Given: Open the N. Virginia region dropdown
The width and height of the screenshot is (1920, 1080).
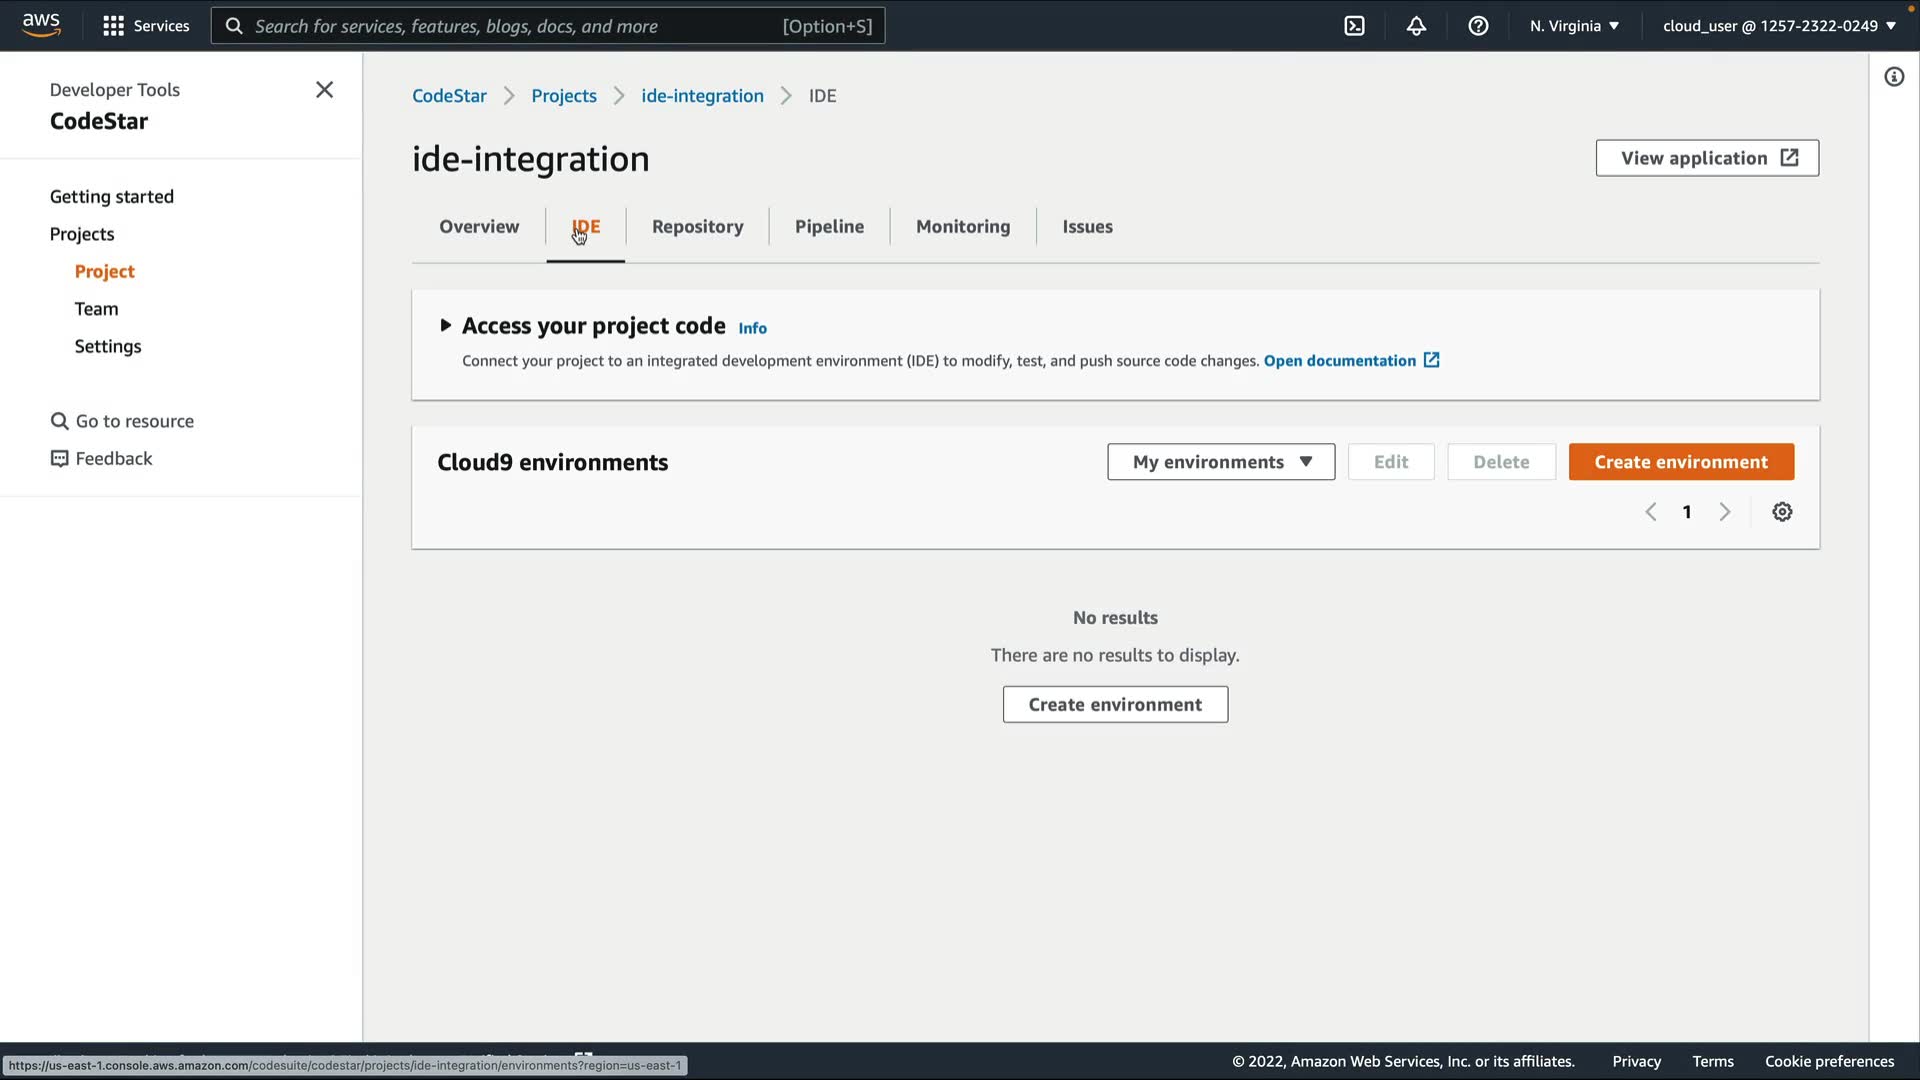Looking at the screenshot, I should 1574,26.
